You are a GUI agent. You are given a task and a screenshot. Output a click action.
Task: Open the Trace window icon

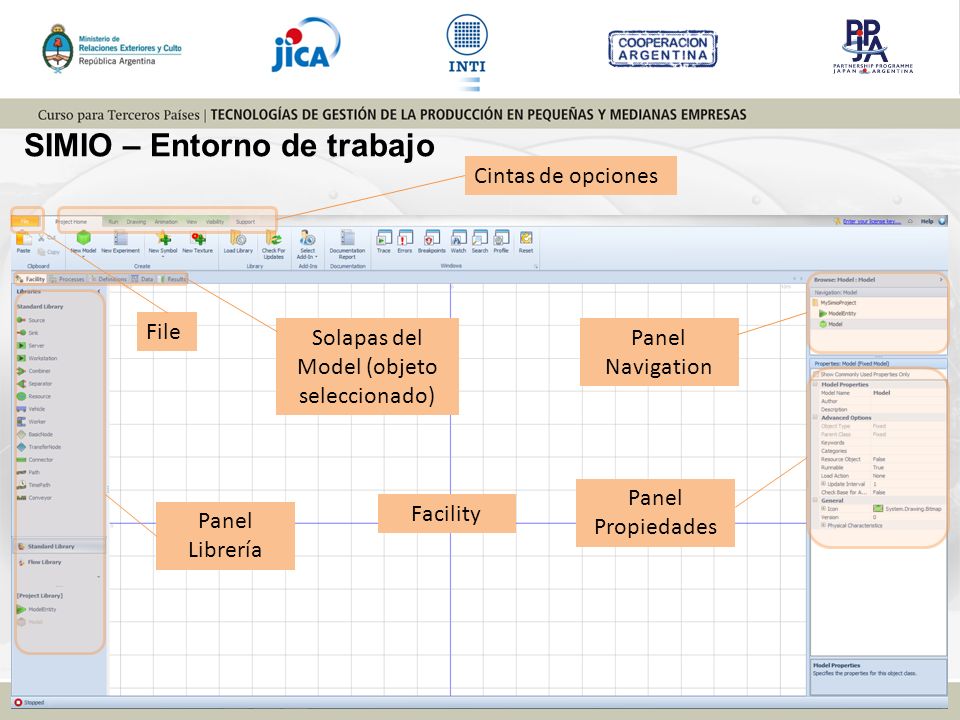point(384,238)
